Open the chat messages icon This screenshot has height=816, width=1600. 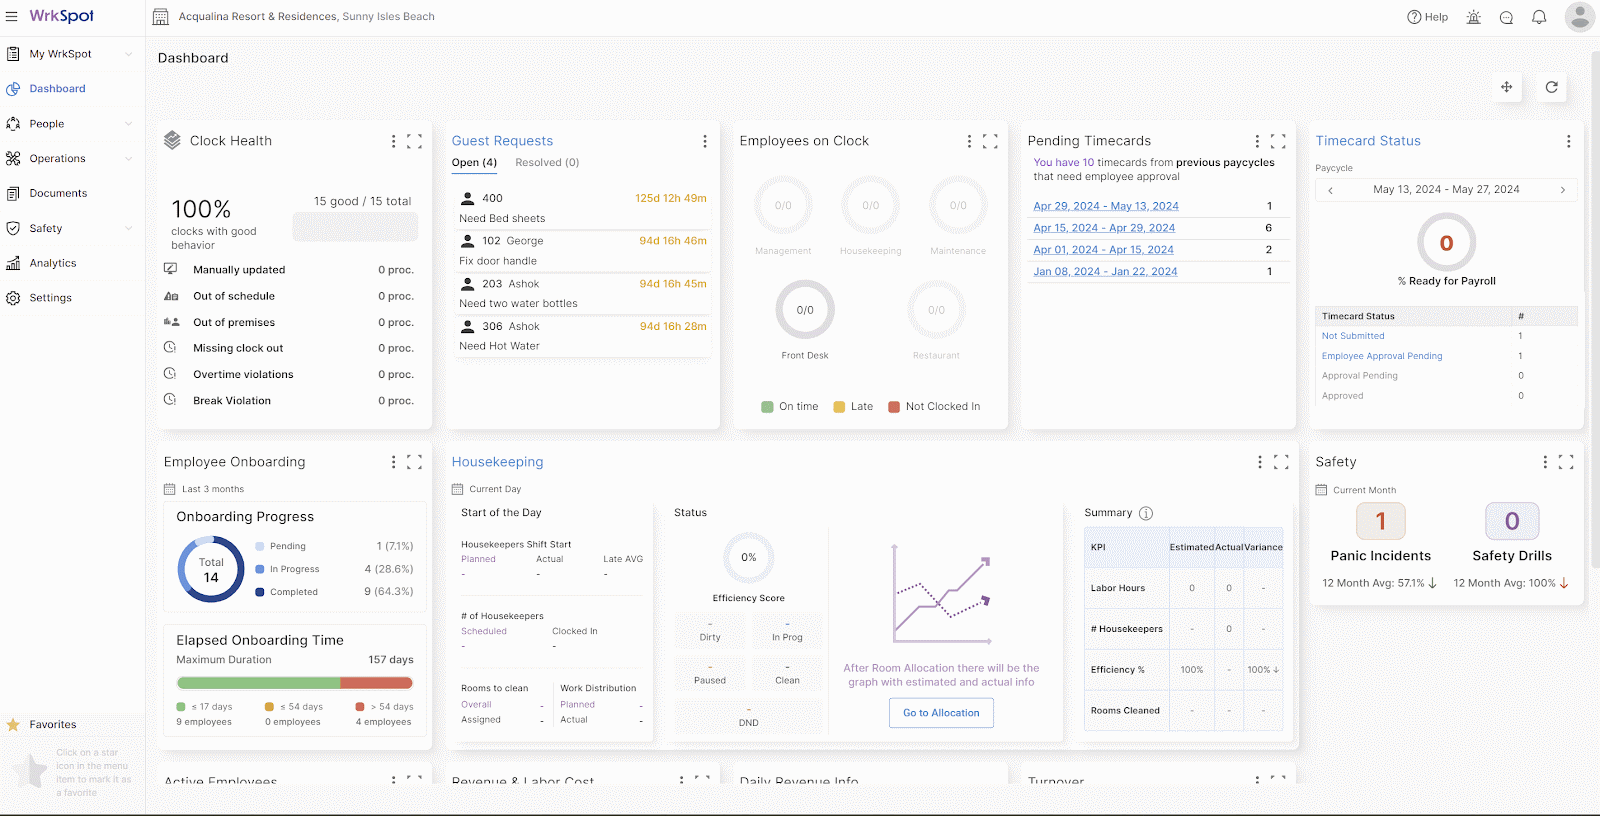[1506, 17]
